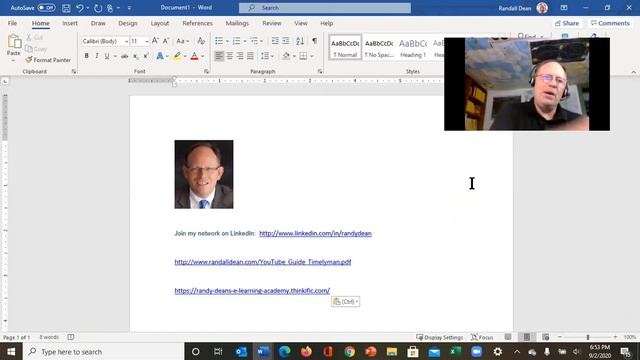
Task: Click the zoom slider handle
Action: coord(588,337)
